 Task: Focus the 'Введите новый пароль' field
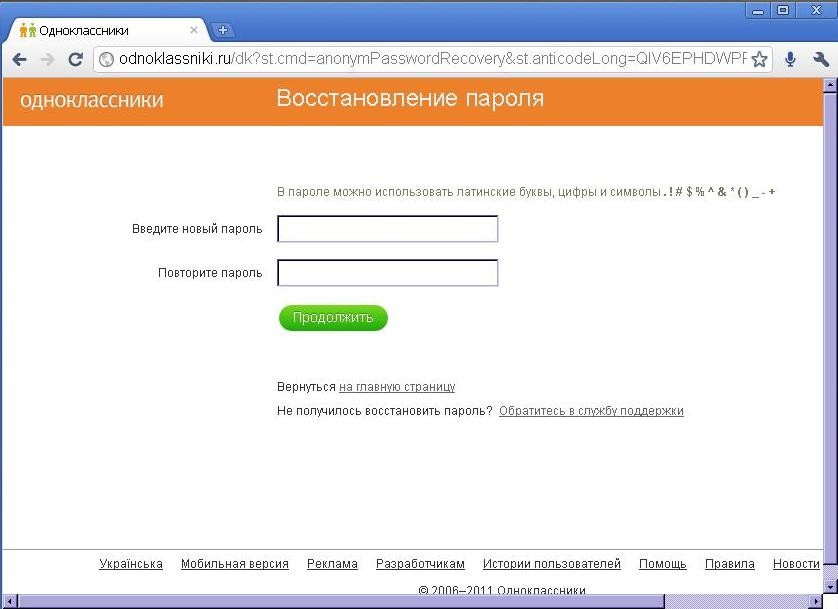387,229
